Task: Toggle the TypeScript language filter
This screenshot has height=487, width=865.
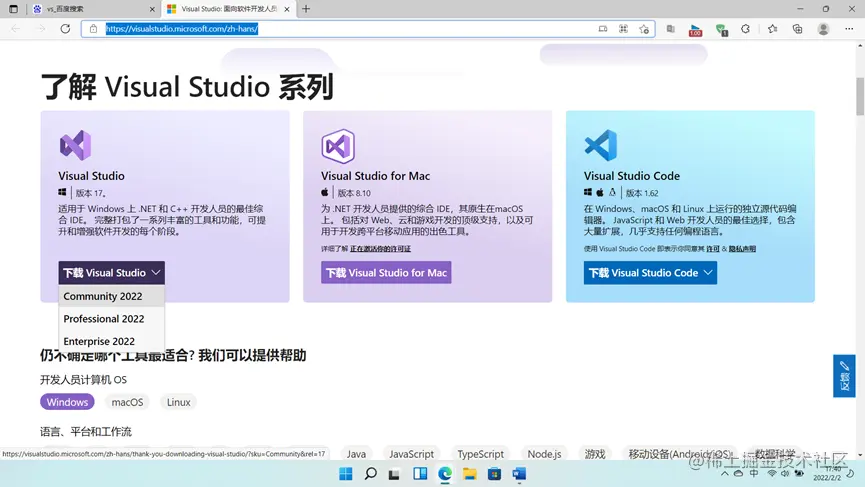Action: click(480, 453)
